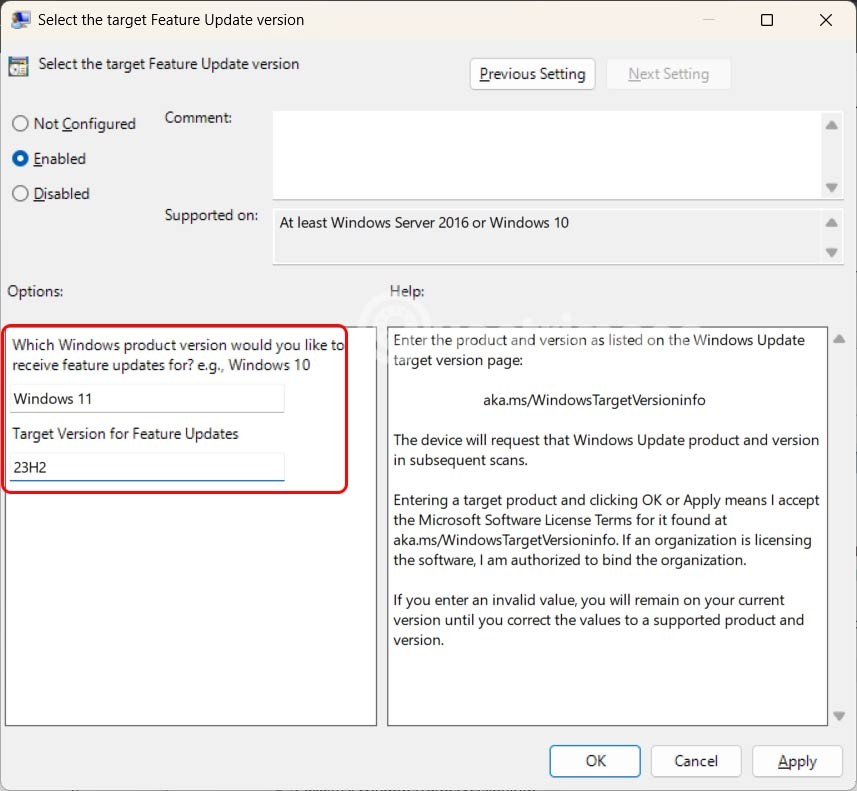Viewport: 857px width, 791px height.
Task: Set the policy to Disabled
Action: (x=20, y=194)
